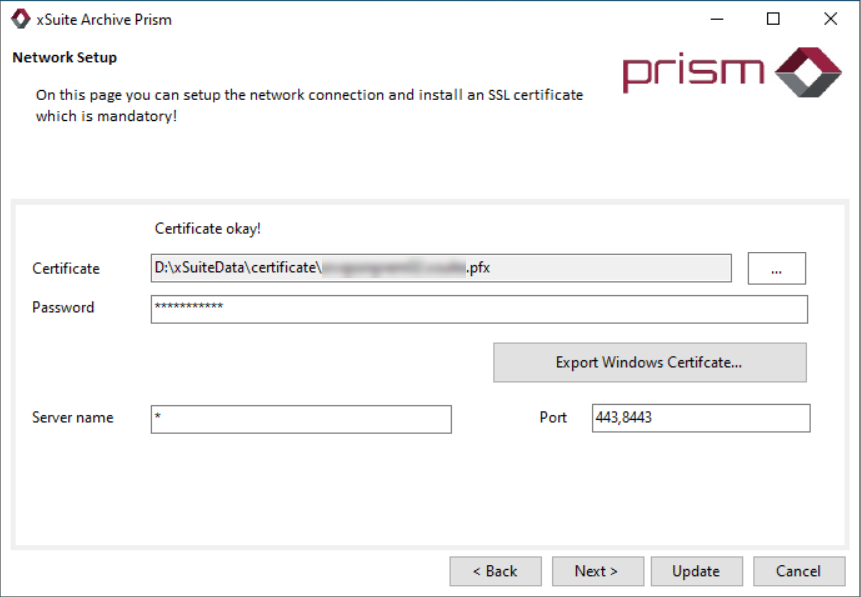
Task: Proceed with the Next button
Action: pyautogui.click(x=596, y=571)
